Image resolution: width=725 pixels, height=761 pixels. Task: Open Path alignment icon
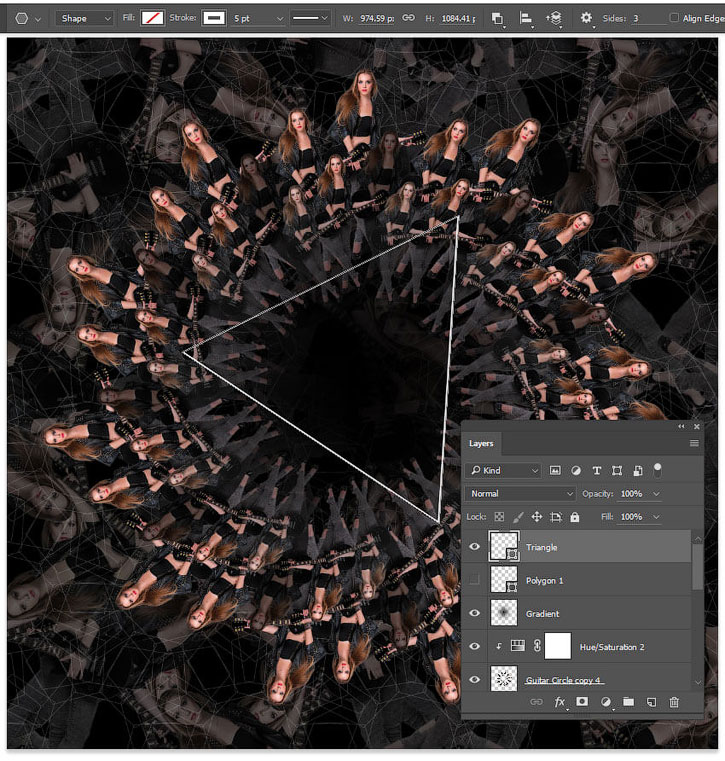[526, 18]
